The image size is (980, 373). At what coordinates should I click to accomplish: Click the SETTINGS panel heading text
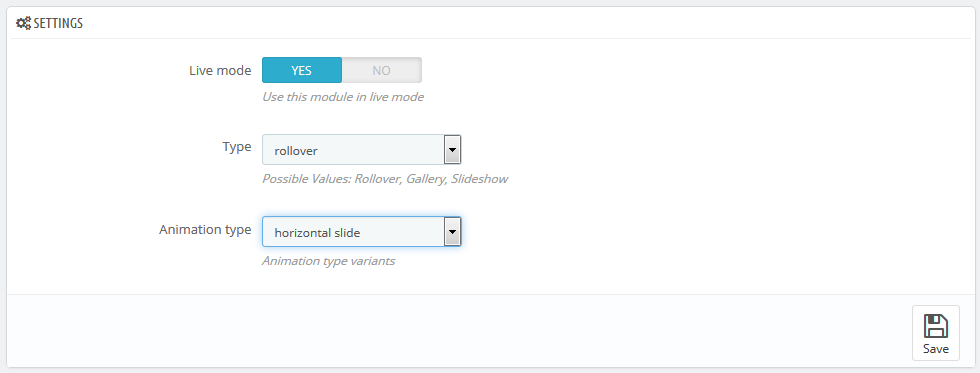tap(58, 24)
